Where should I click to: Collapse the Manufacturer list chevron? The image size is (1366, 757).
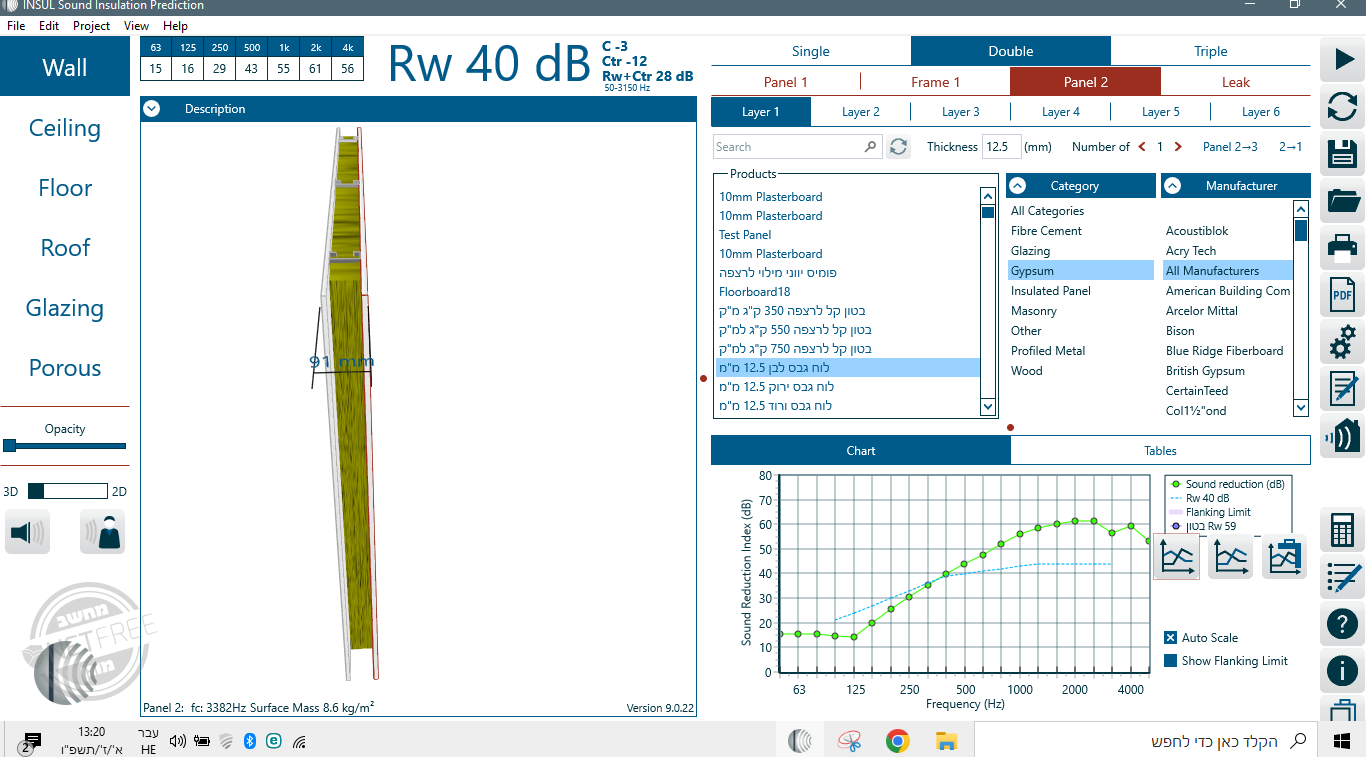pos(1172,186)
